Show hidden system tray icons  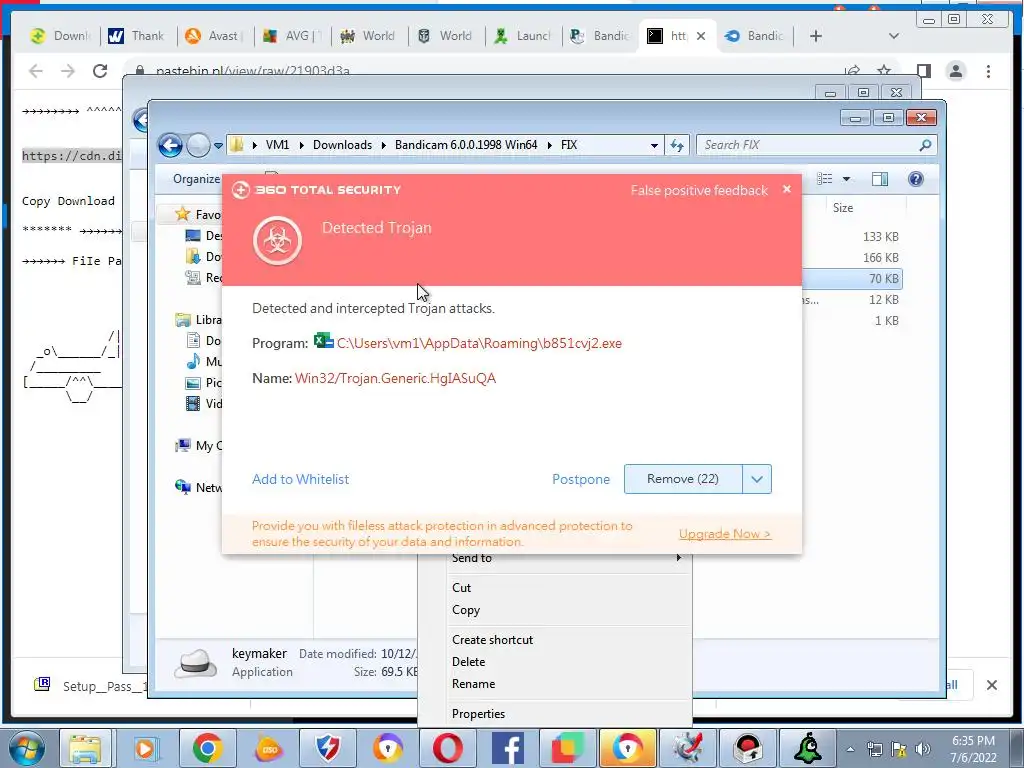[x=850, y=749]
